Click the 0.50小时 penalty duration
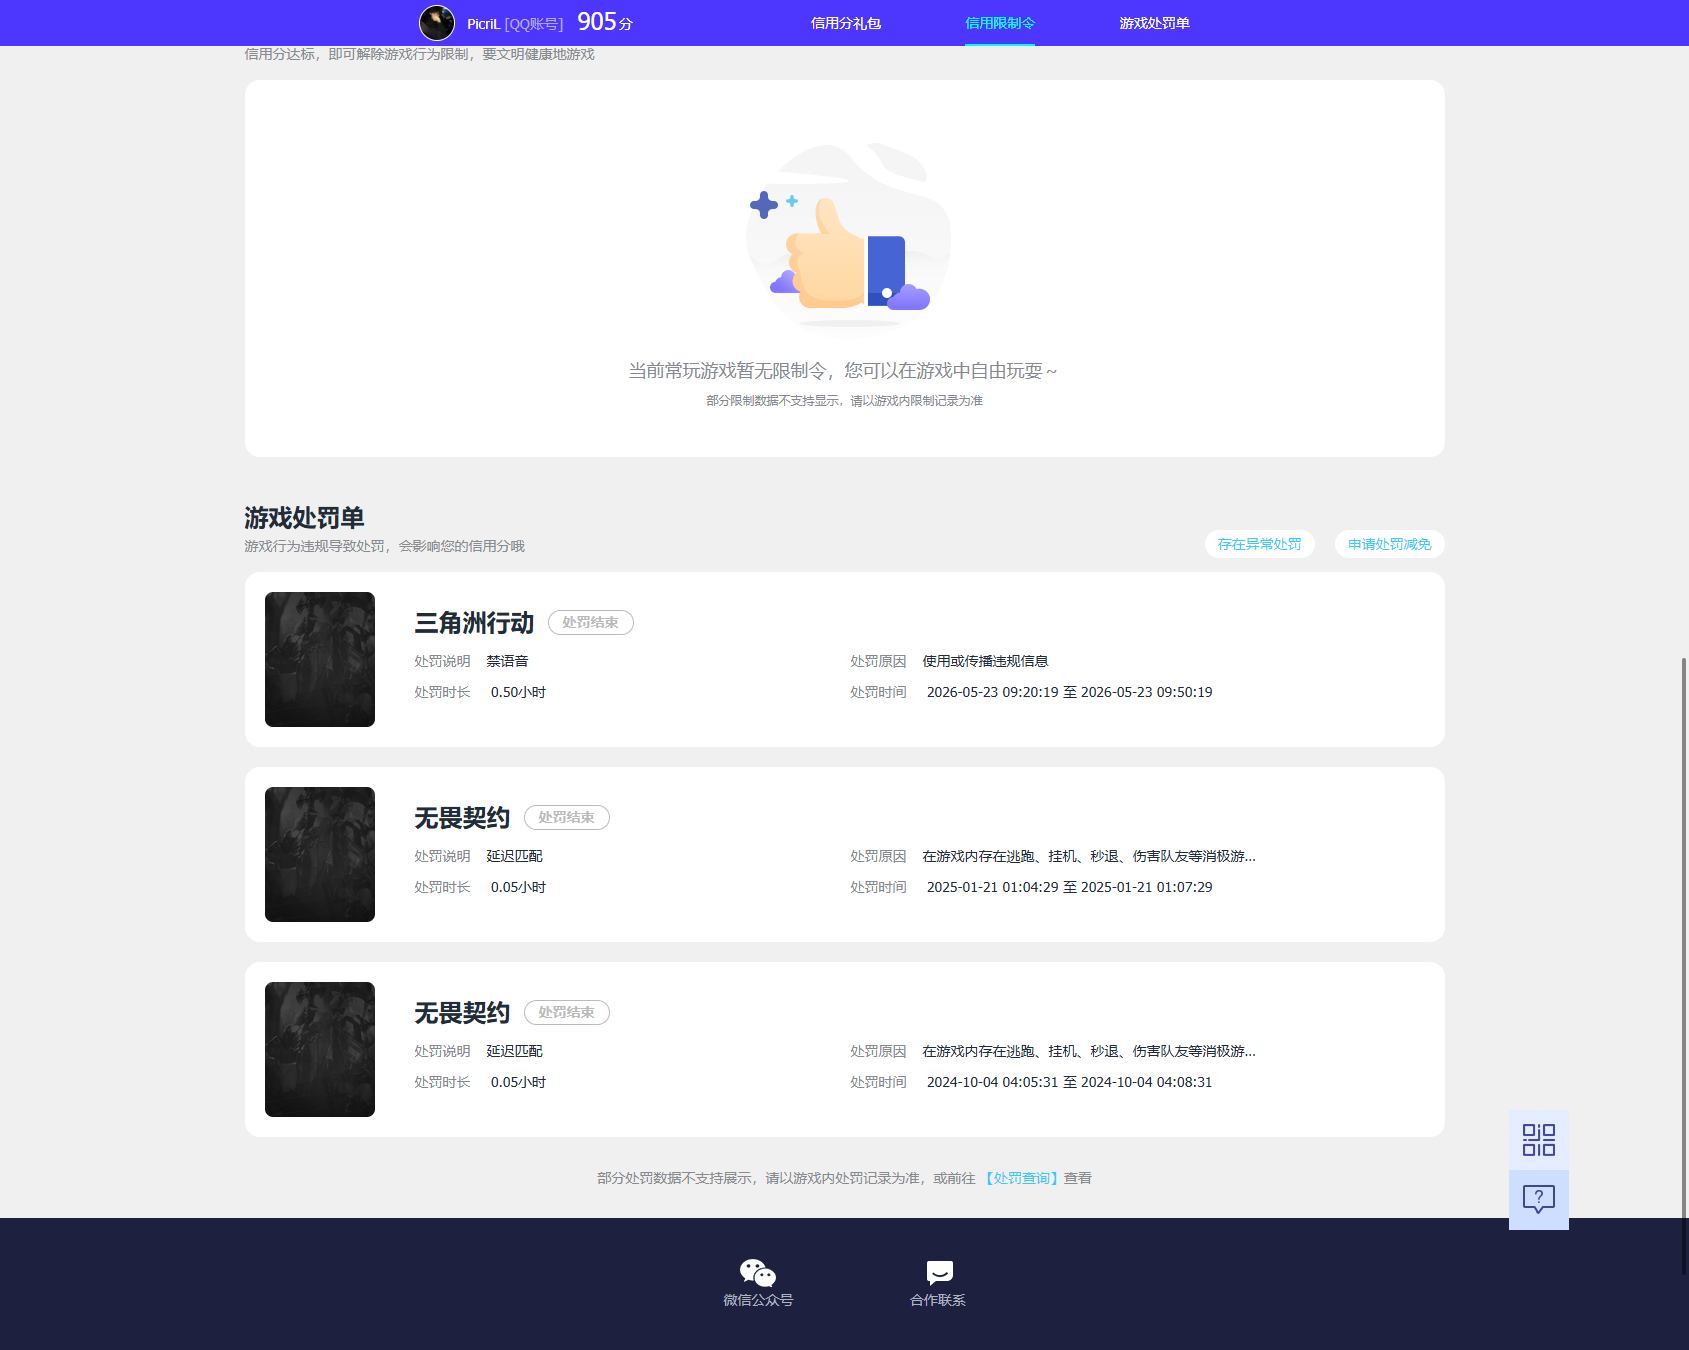The width and height of the screenshot is (1689, 1350). [518, 692]
